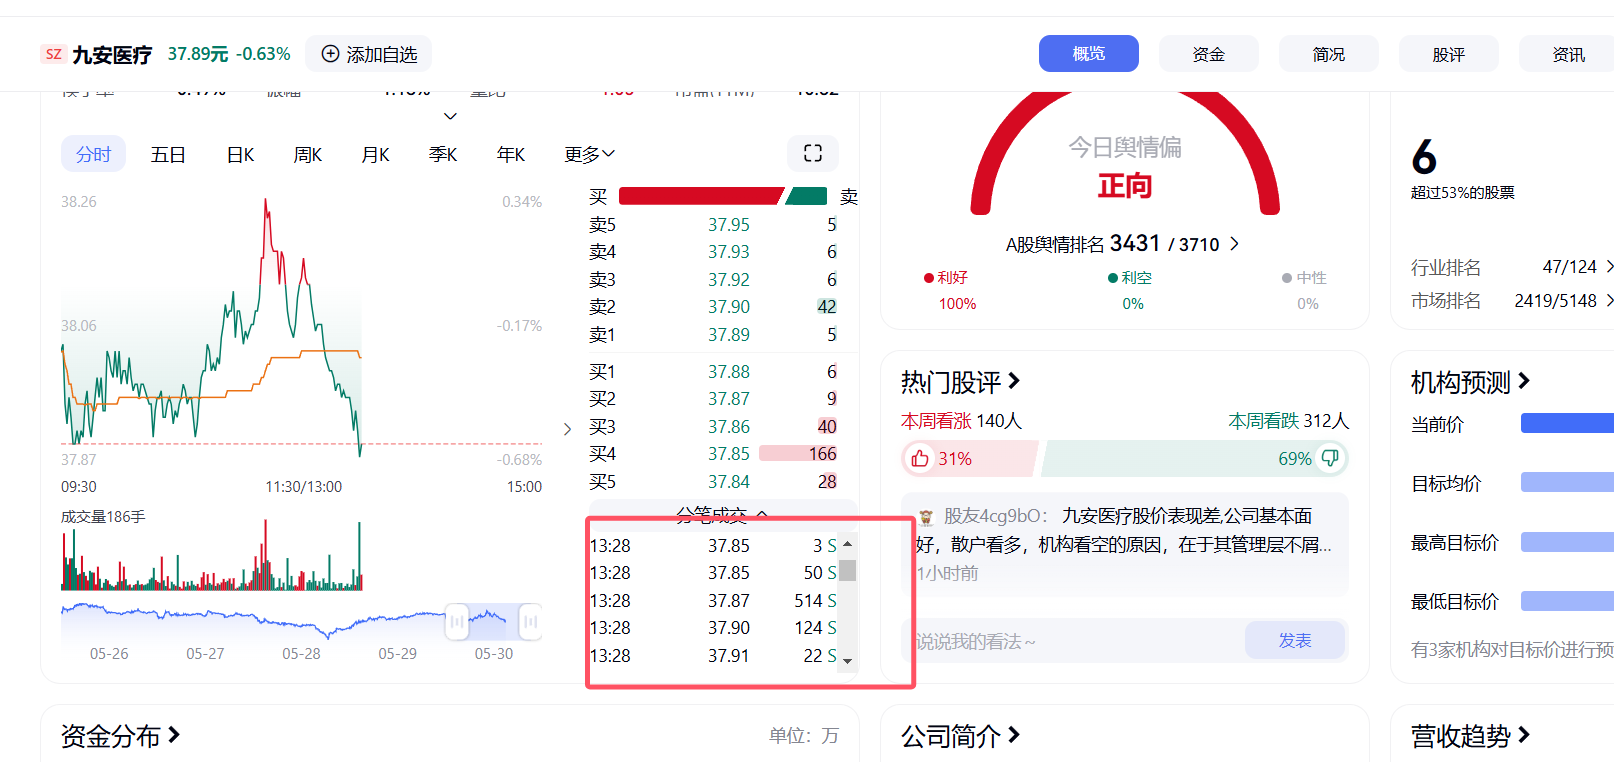Click scroll down arrow in trade list

[x=847, y=661]
